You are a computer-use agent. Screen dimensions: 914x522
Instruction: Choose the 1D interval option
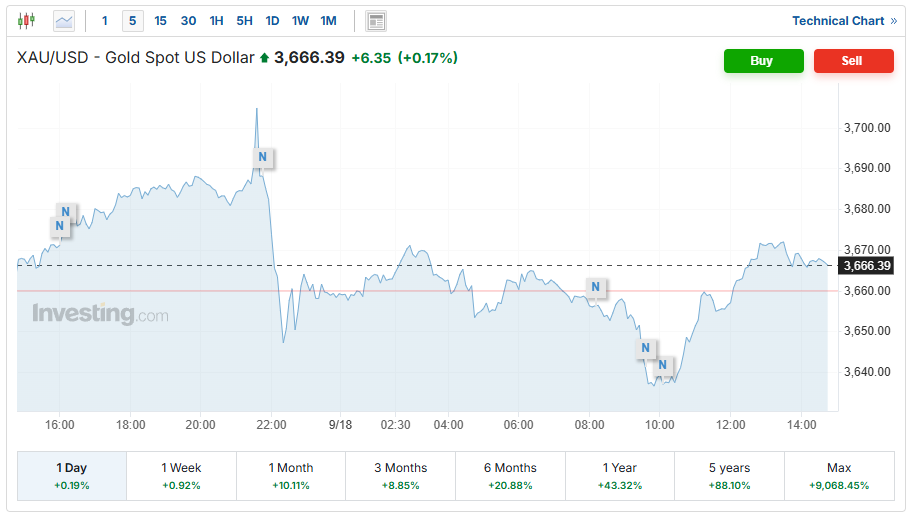pyautogui.click(x=272, y=20)
